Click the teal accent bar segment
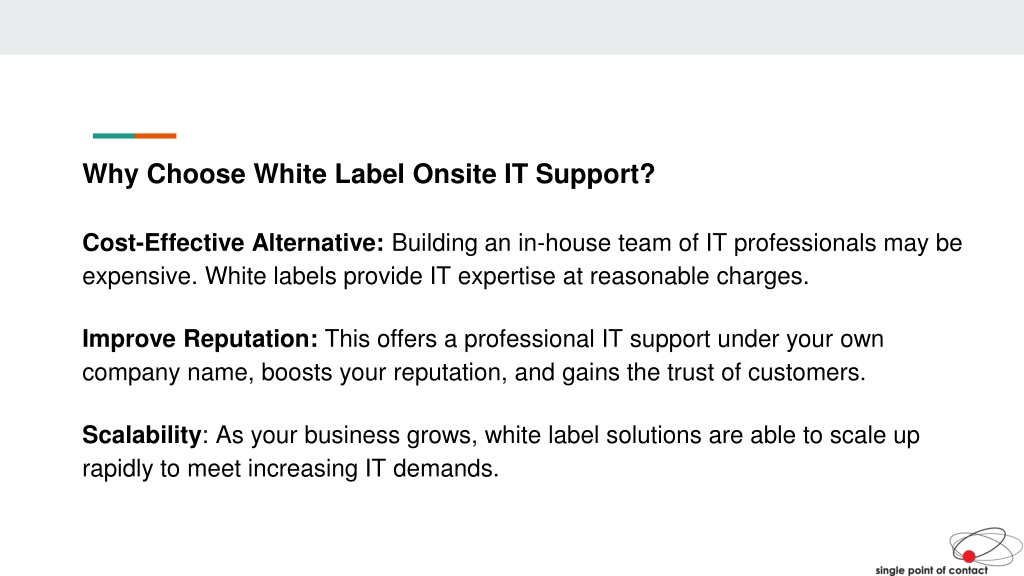Viewport: 1024px width, 576px height. coord(114,136)
